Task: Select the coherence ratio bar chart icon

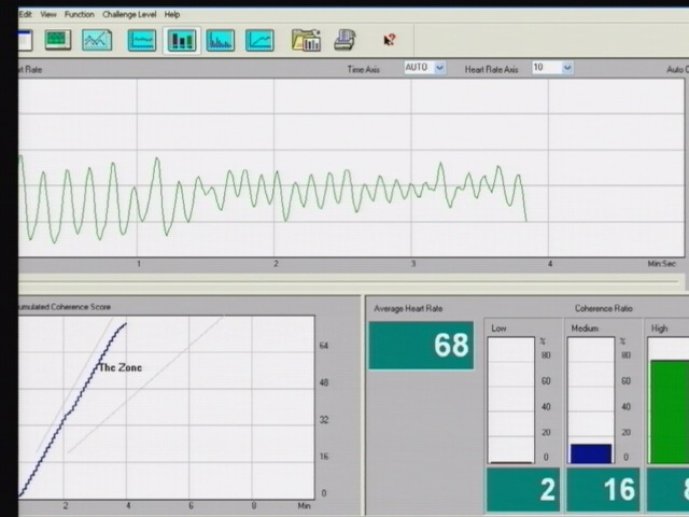Action: [x=181, y=40]
